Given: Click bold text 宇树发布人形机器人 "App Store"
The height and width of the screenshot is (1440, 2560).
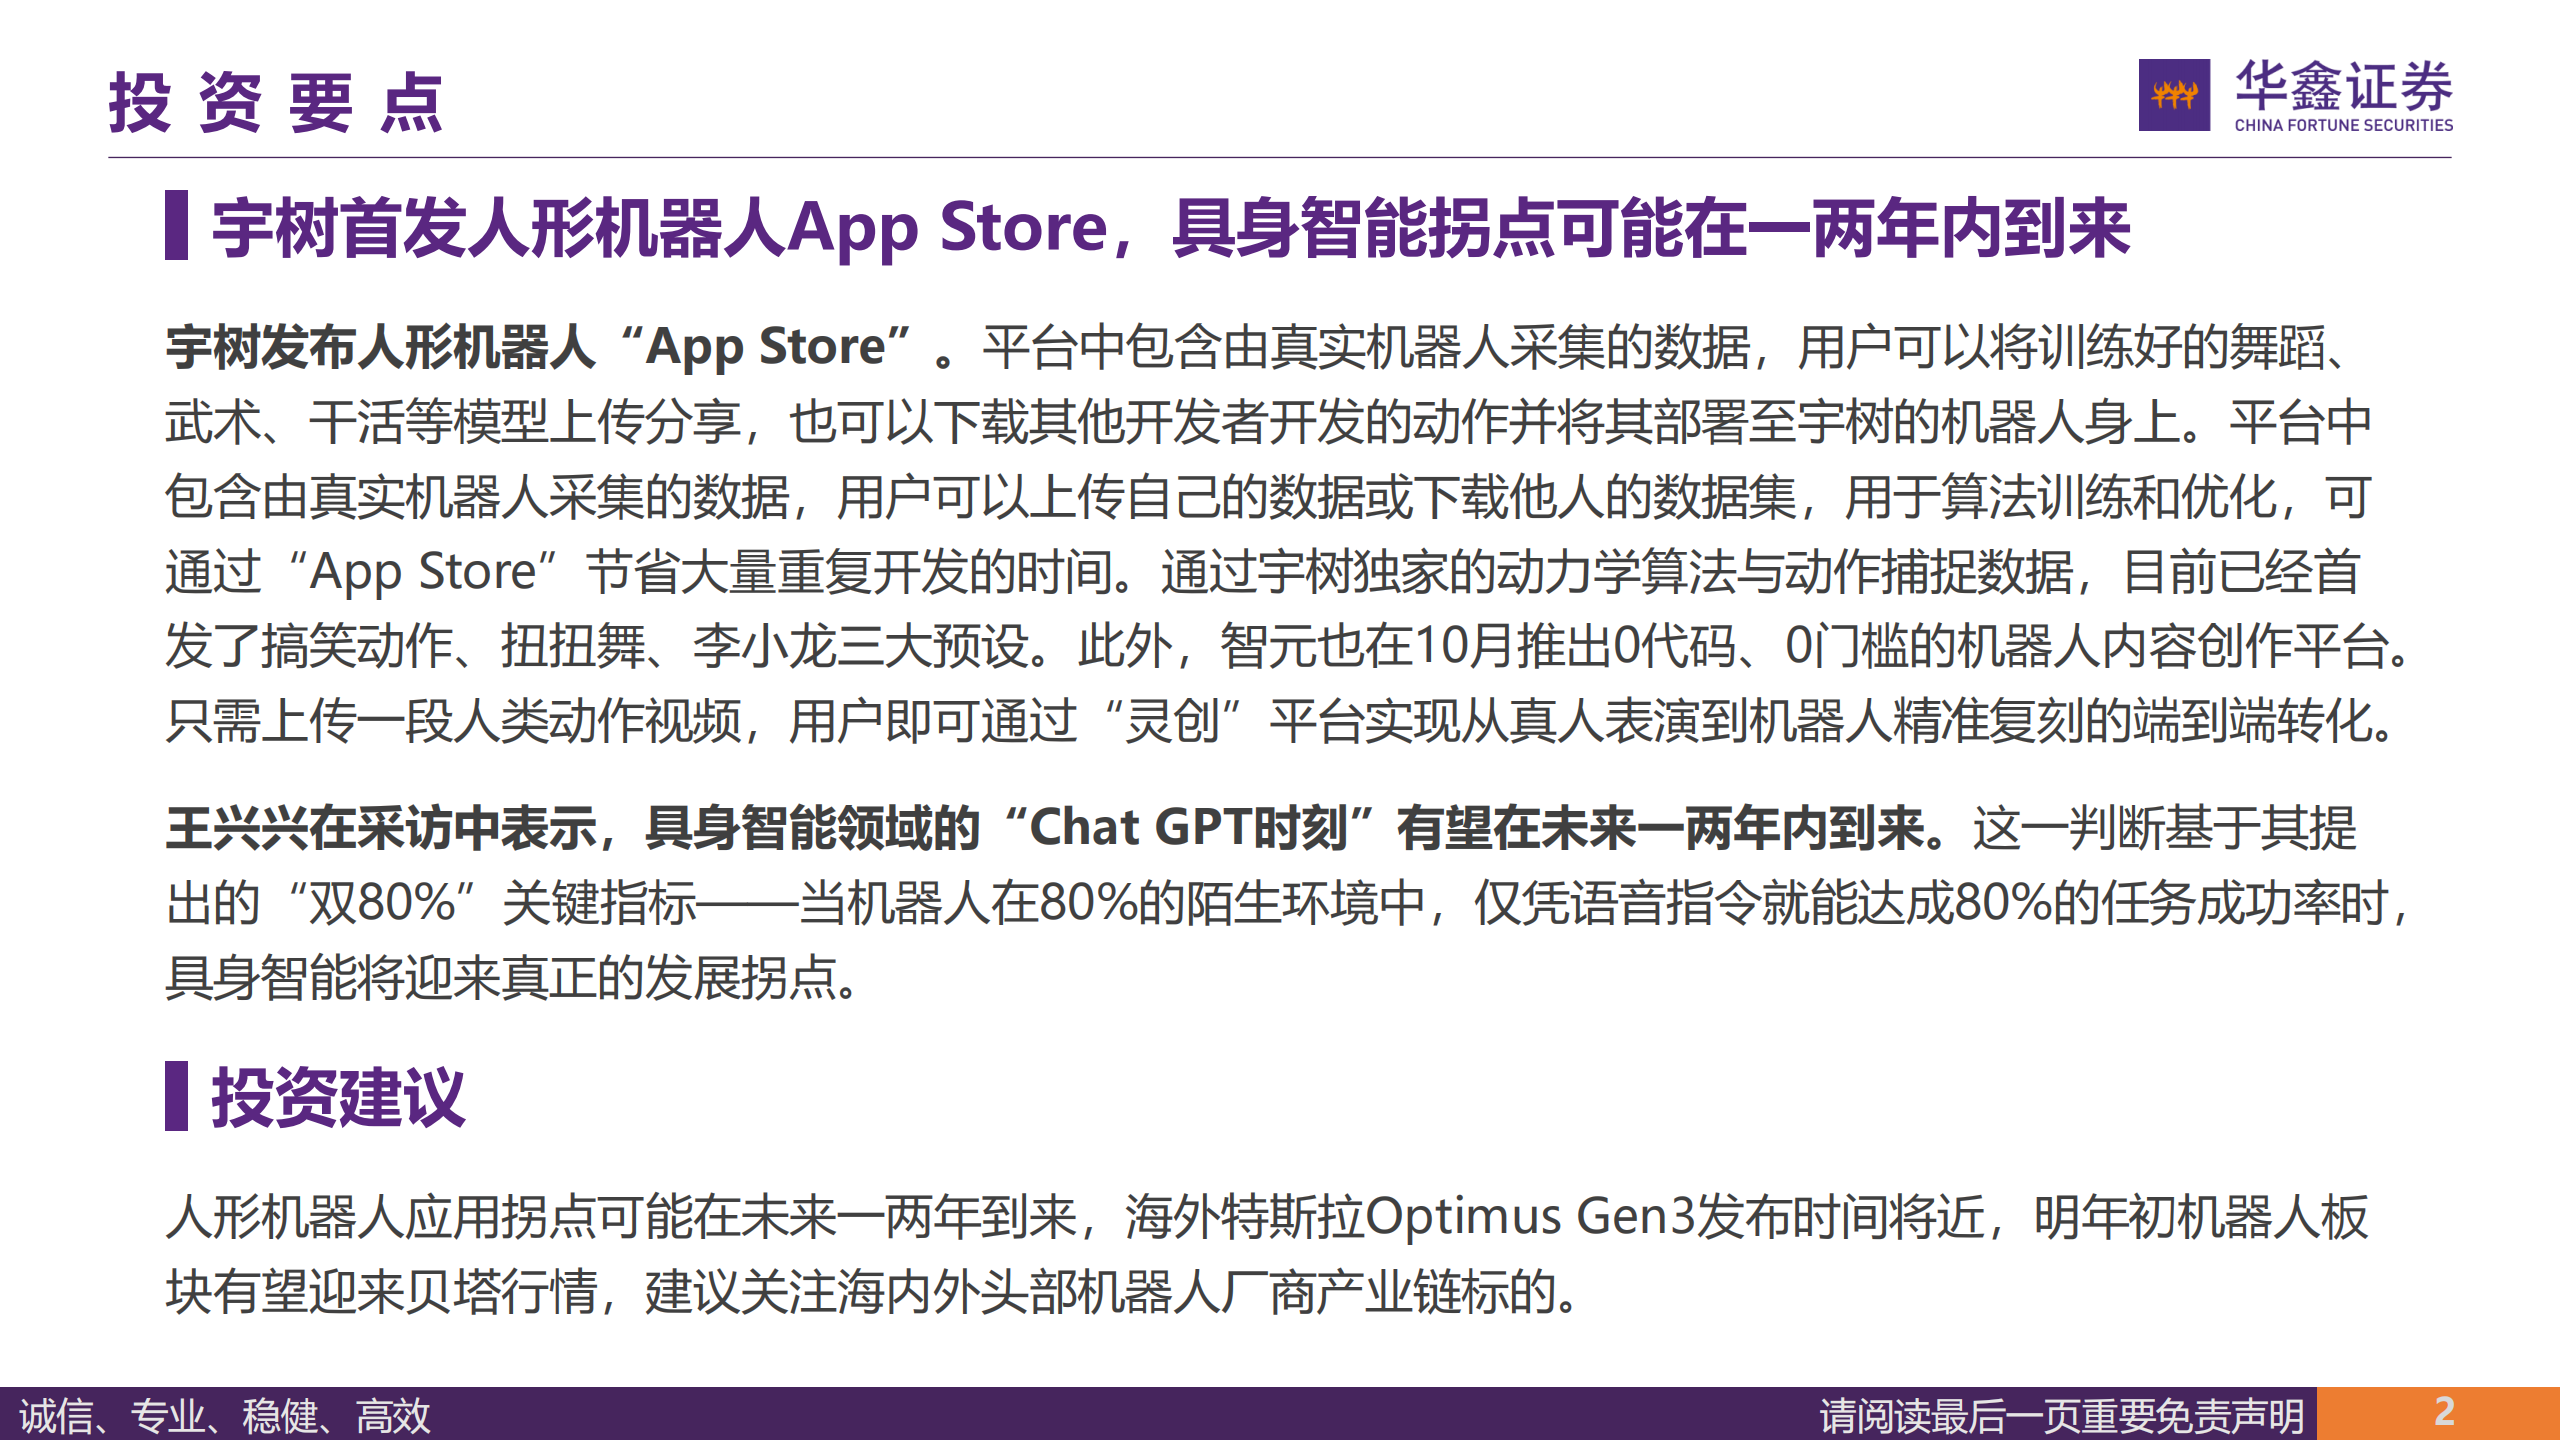Looking at the screenshot, I should click(540, 348).
